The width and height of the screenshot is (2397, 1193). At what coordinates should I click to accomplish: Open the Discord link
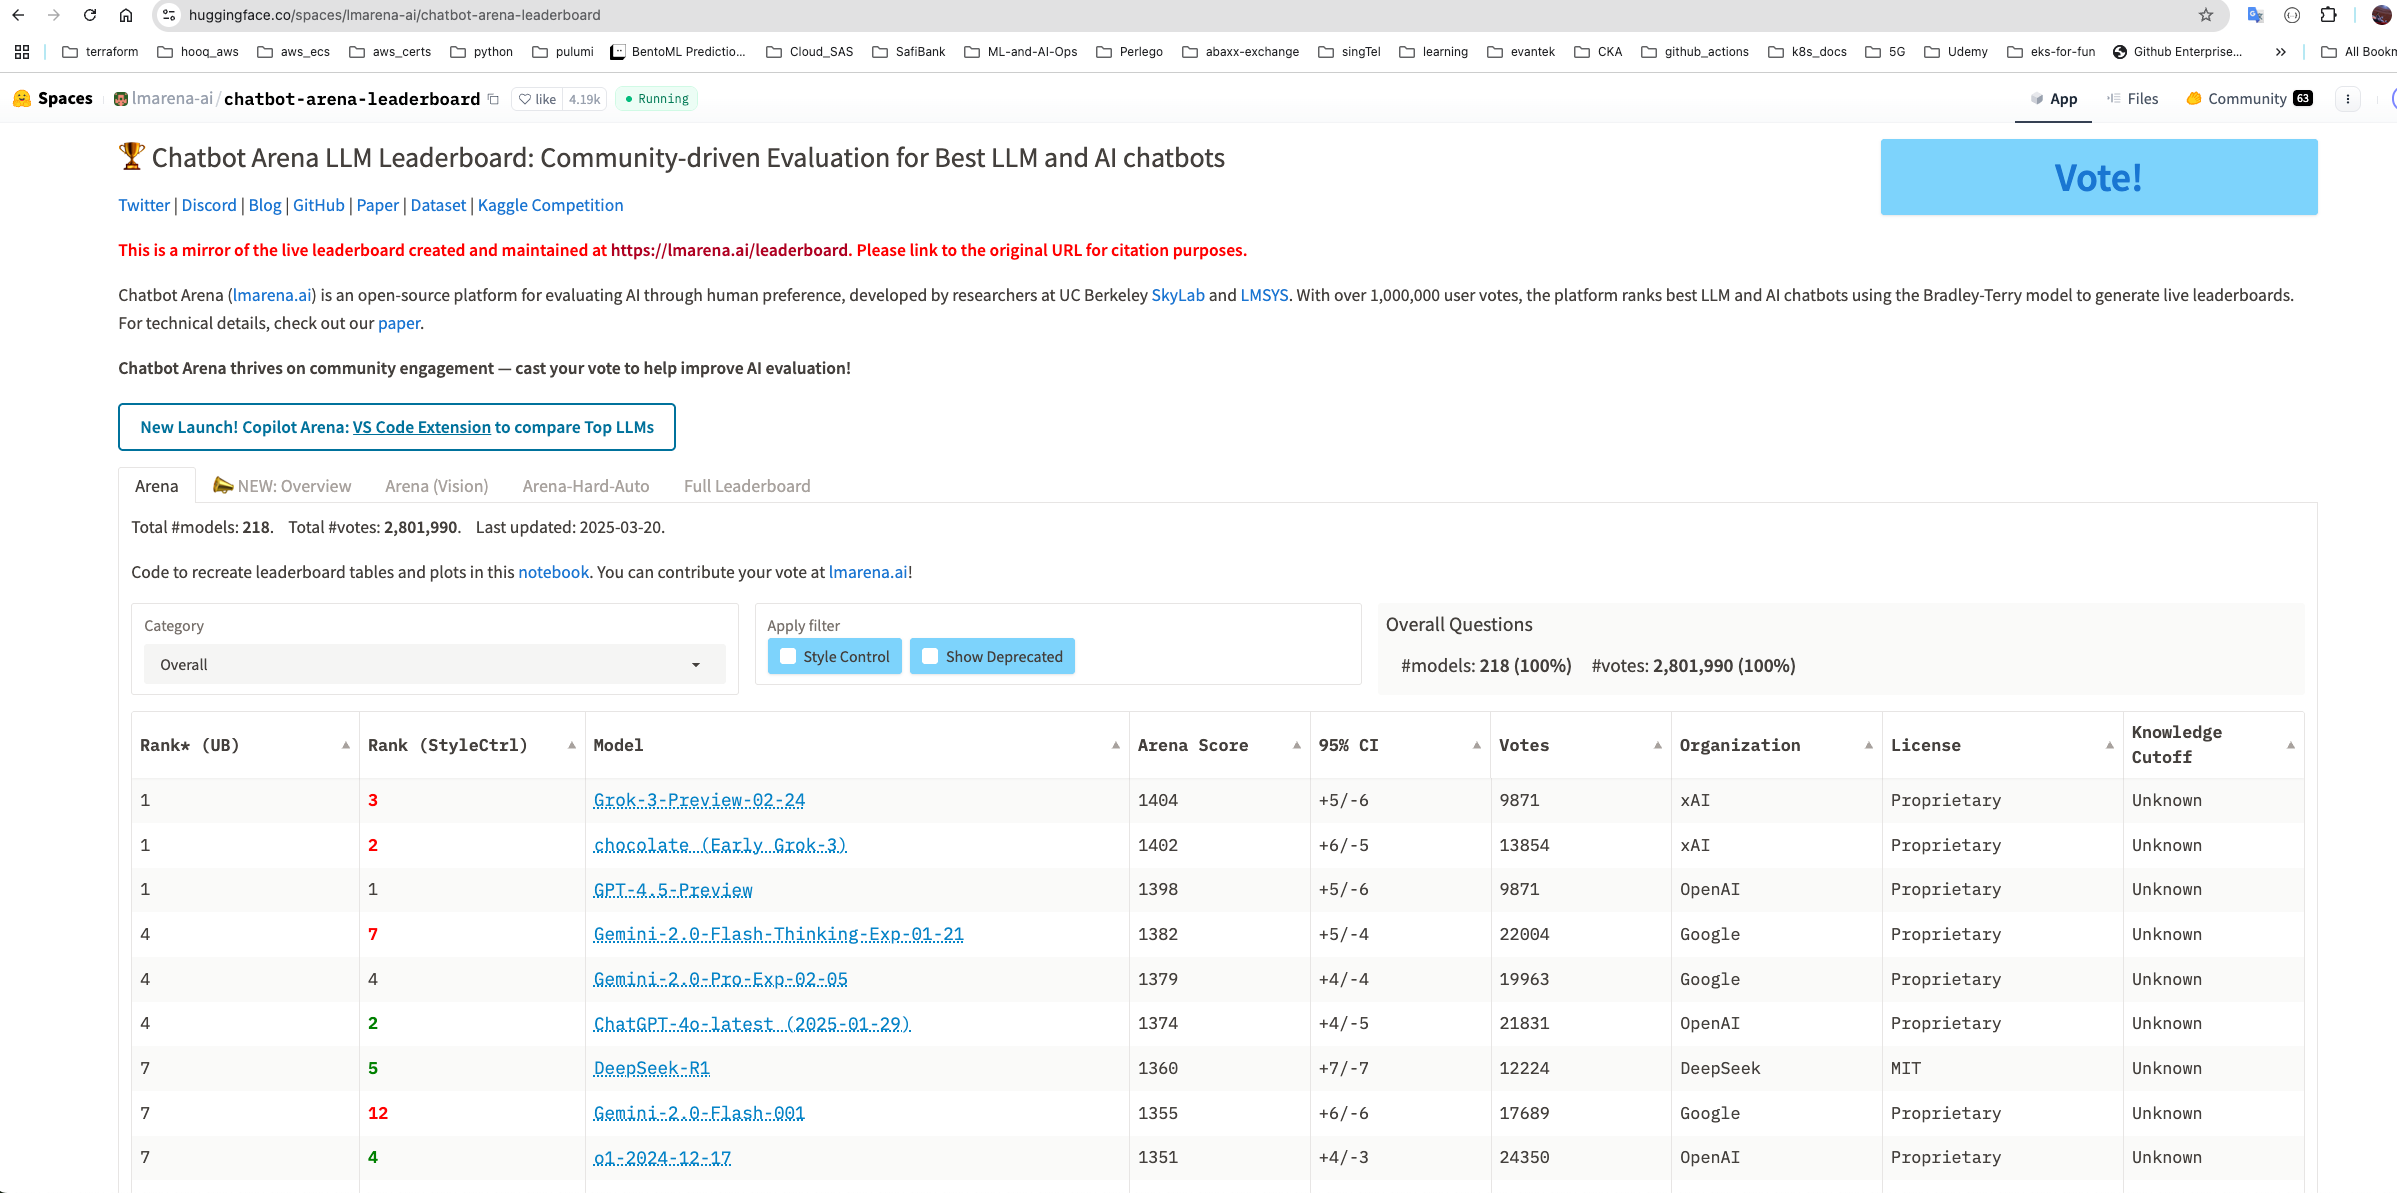(x=209, y=205)
